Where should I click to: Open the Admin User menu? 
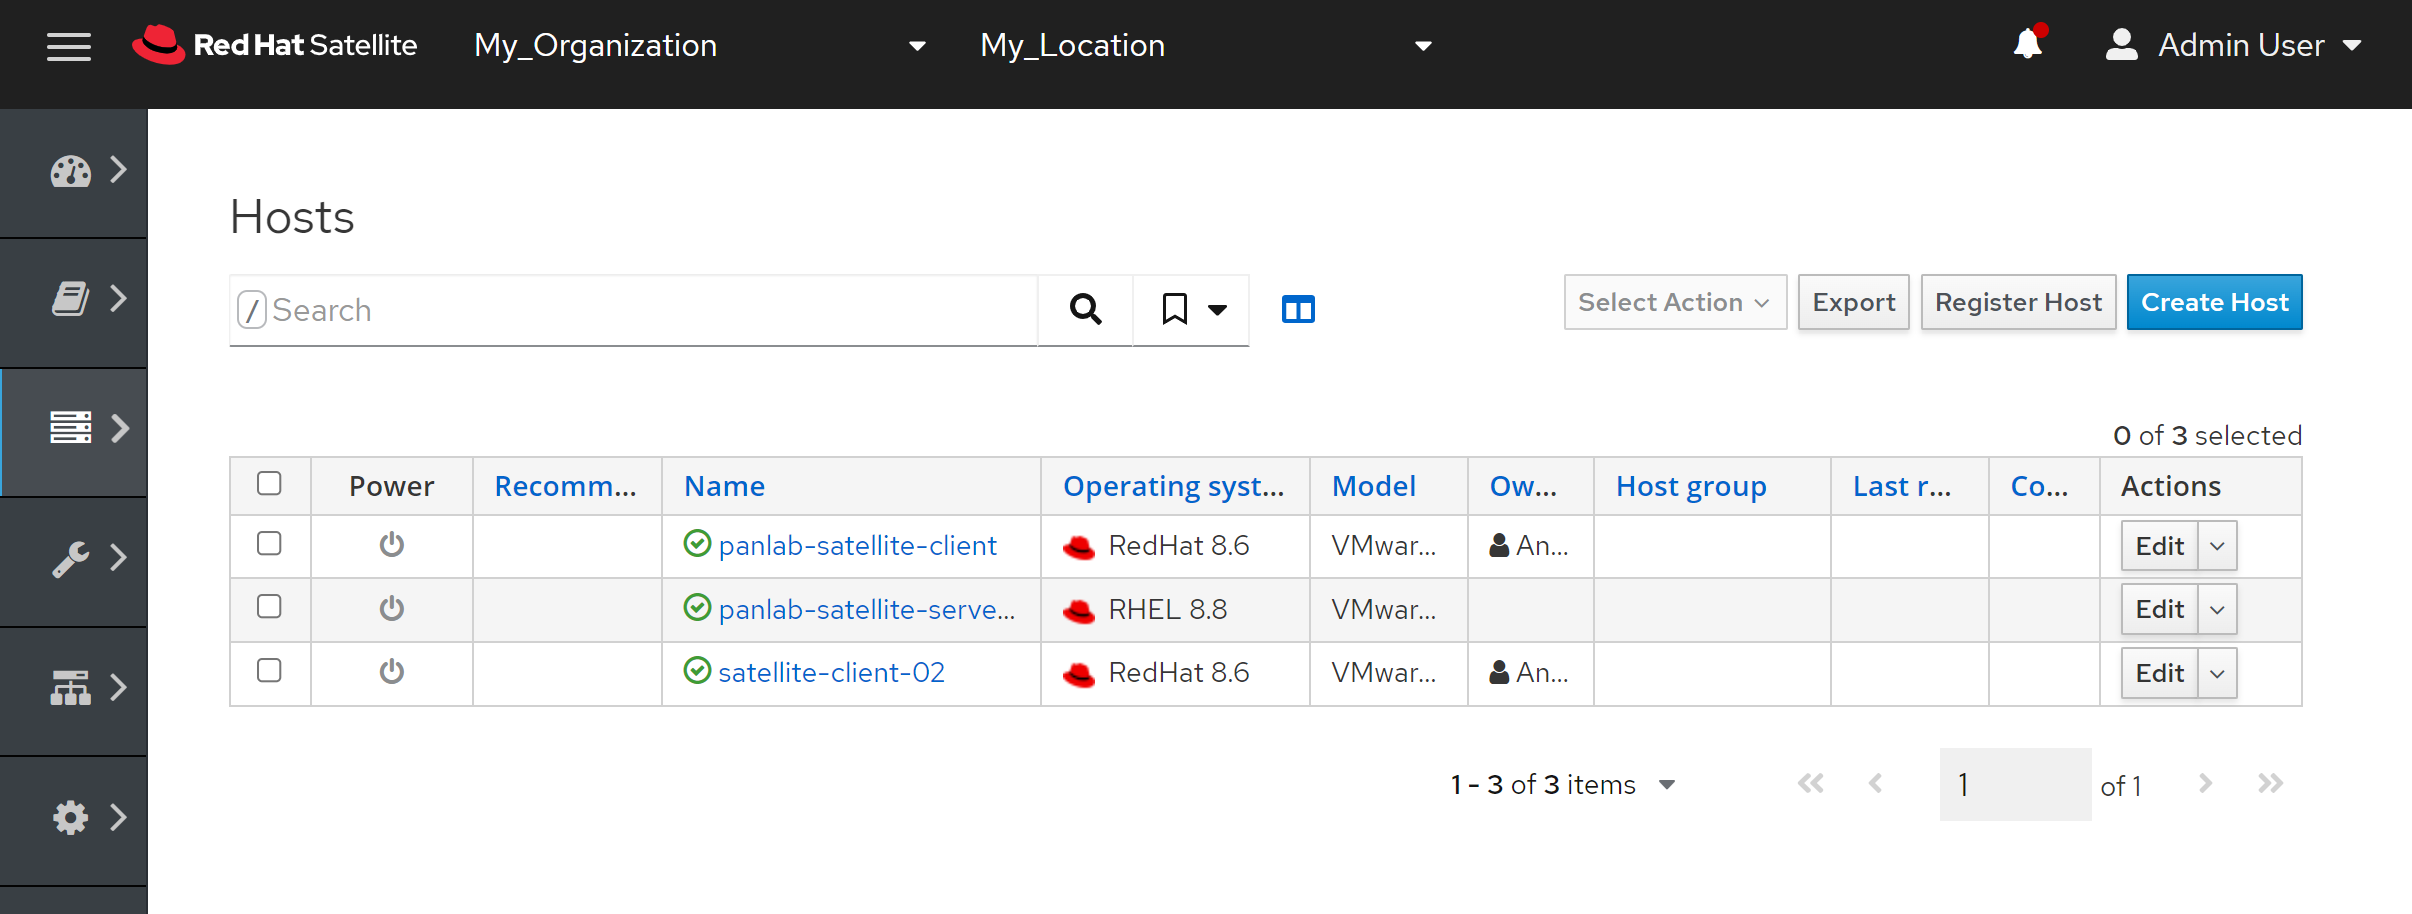point(2234,46)
